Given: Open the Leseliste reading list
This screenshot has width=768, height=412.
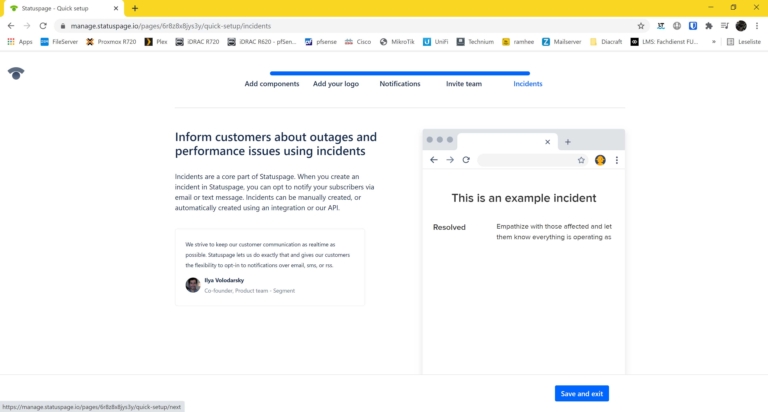Looking at the screenshot, I should [x=743, y=42].
